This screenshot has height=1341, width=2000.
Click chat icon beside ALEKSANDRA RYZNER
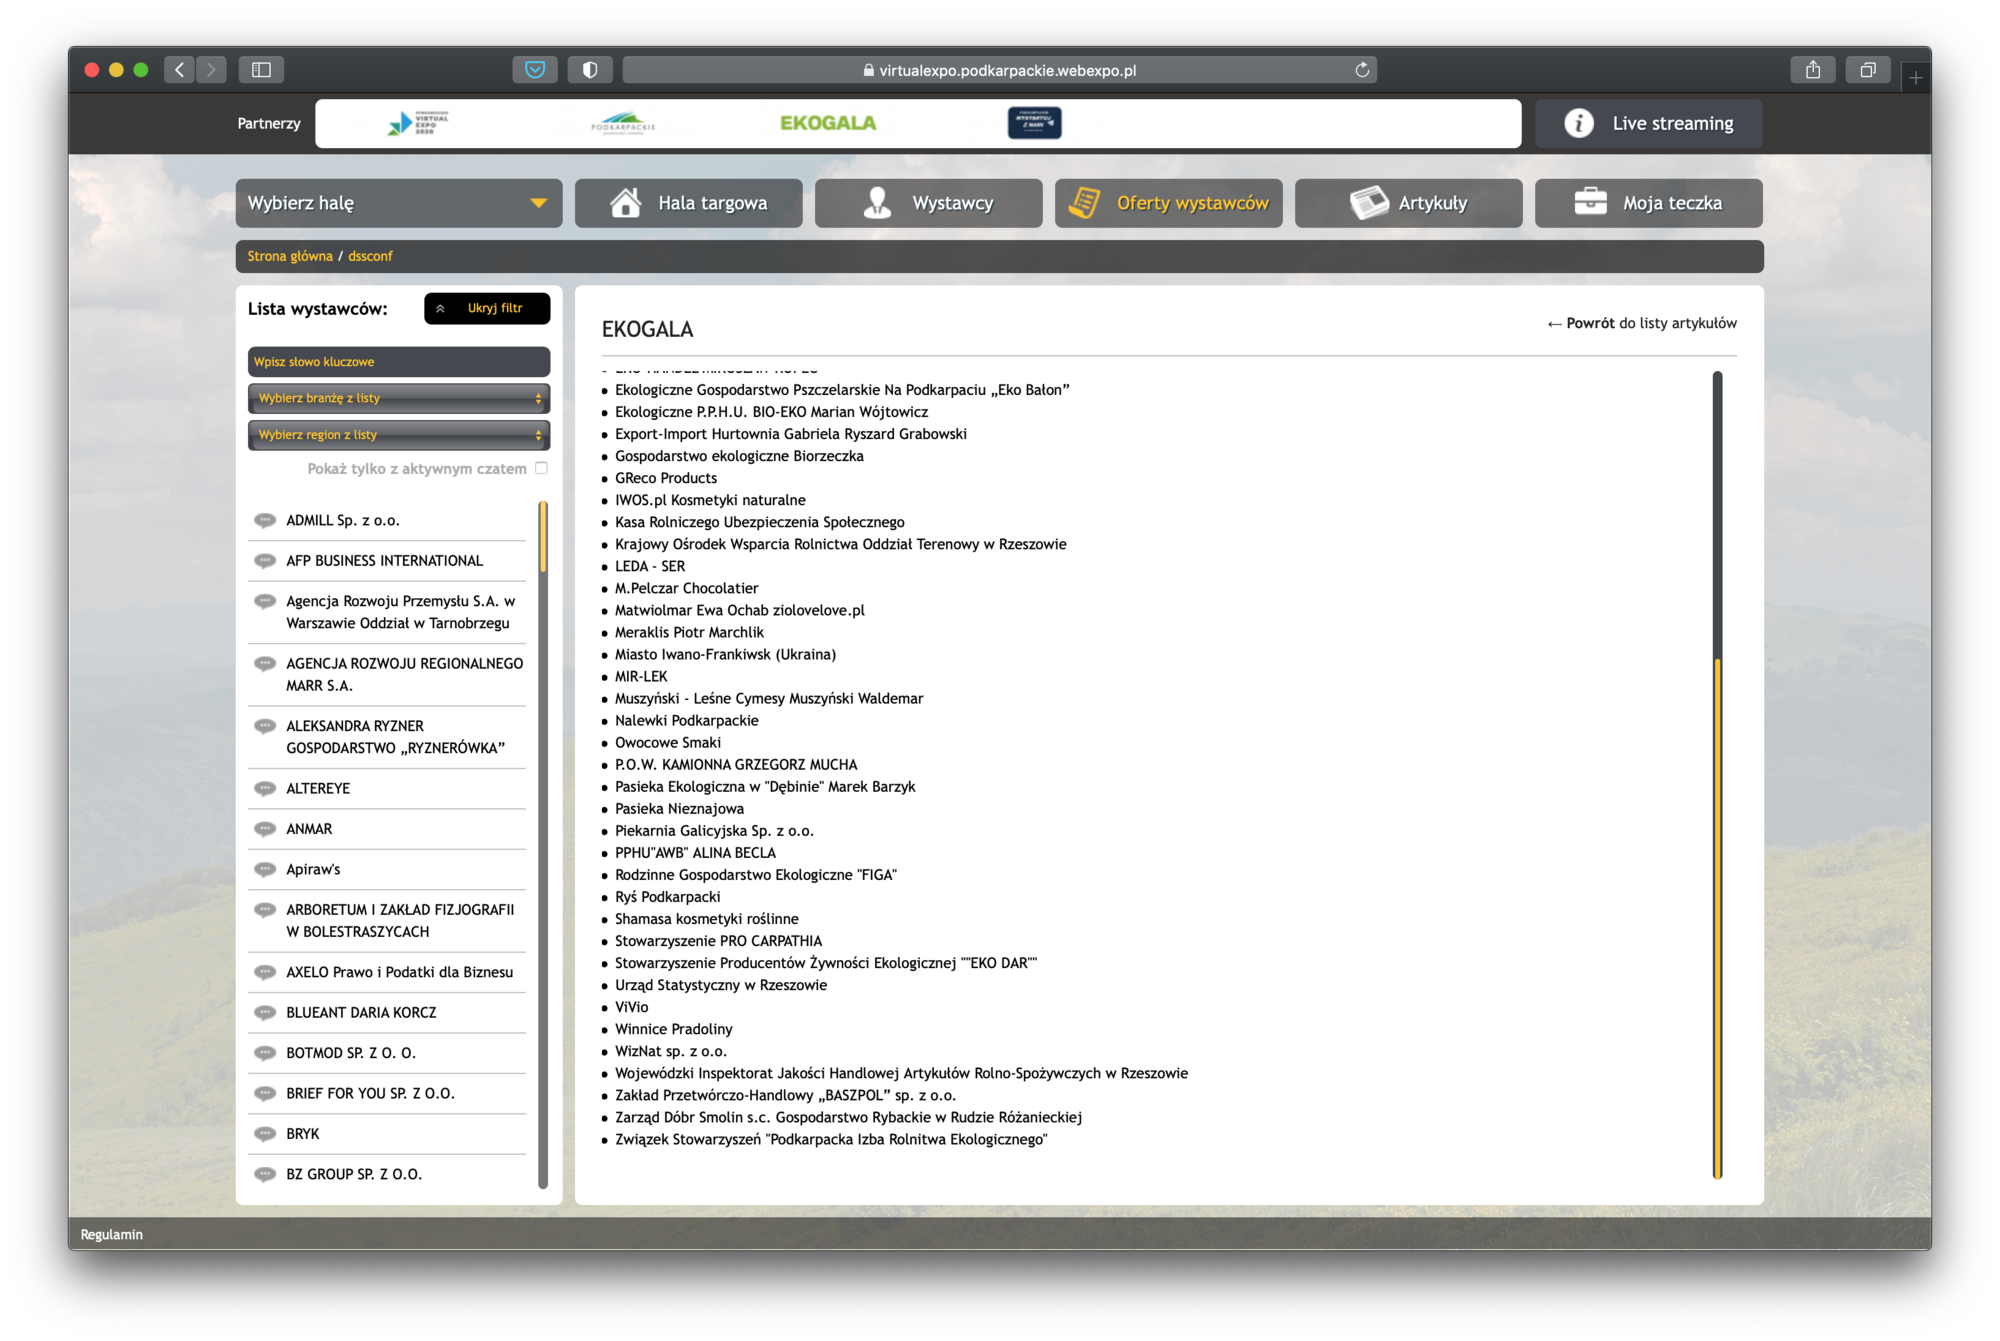[x=265, y=726]
